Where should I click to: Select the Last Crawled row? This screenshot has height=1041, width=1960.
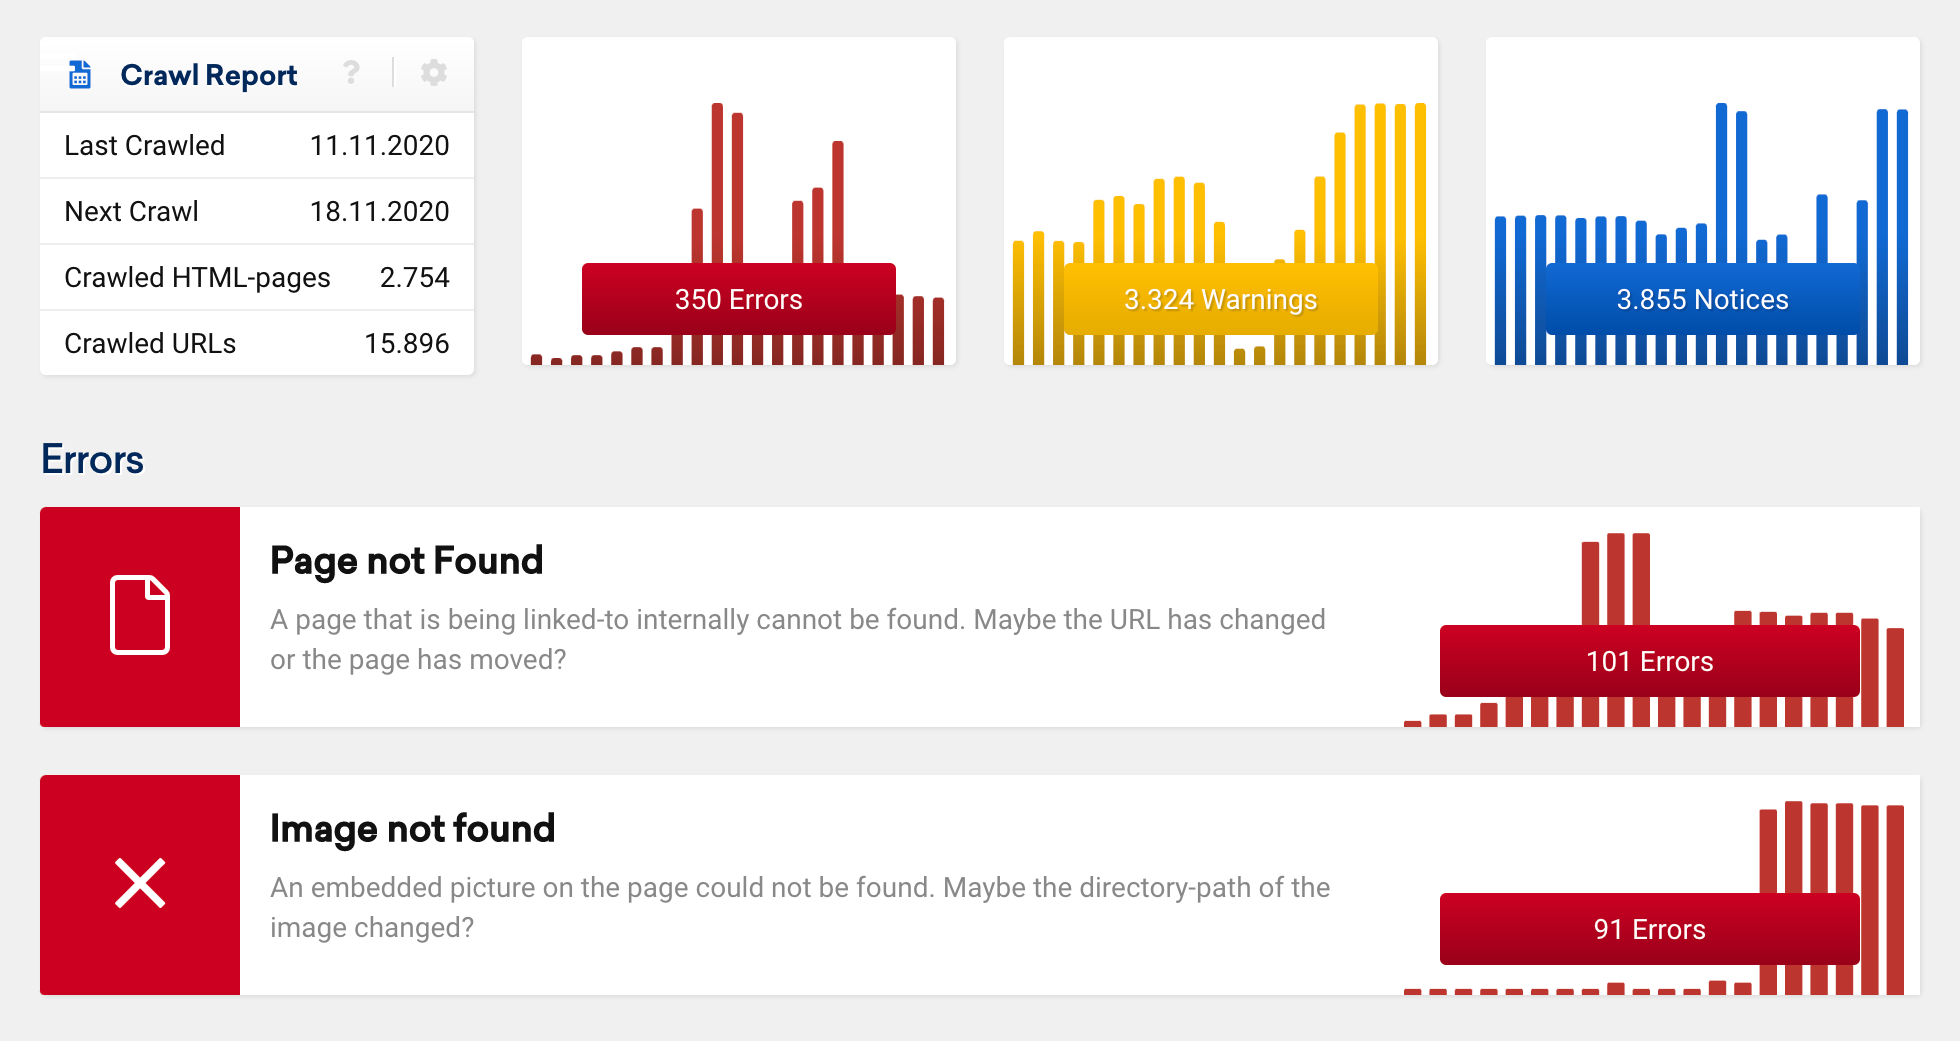tap(257, 145)
